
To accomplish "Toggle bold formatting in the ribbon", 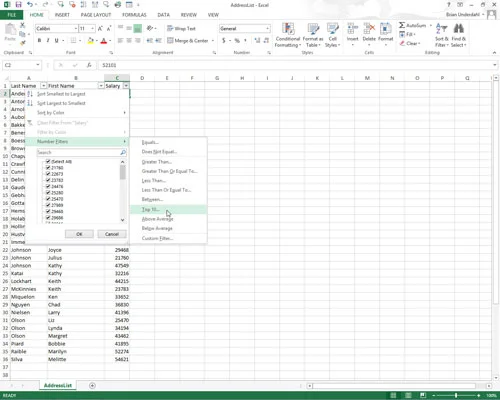I will [39, 40].
